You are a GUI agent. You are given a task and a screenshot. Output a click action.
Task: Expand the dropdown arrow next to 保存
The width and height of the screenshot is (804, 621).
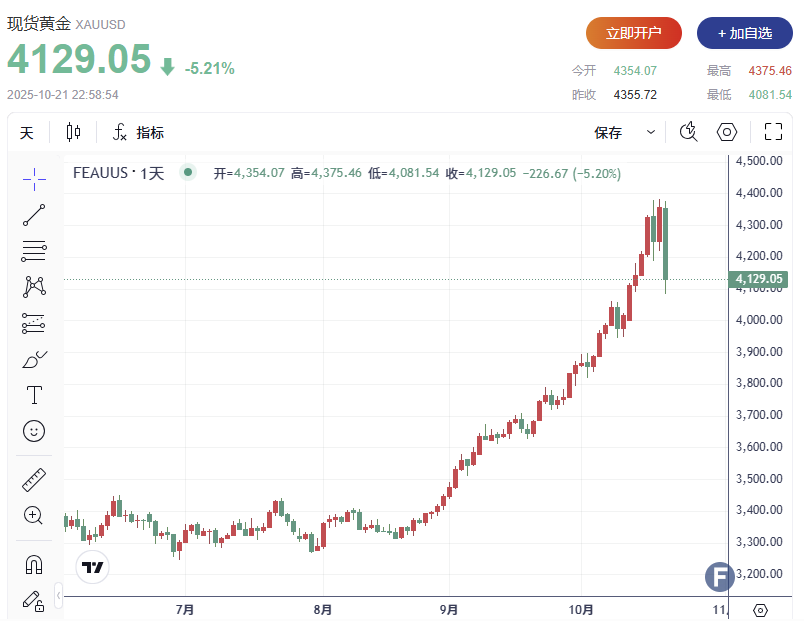pos(651,132)
